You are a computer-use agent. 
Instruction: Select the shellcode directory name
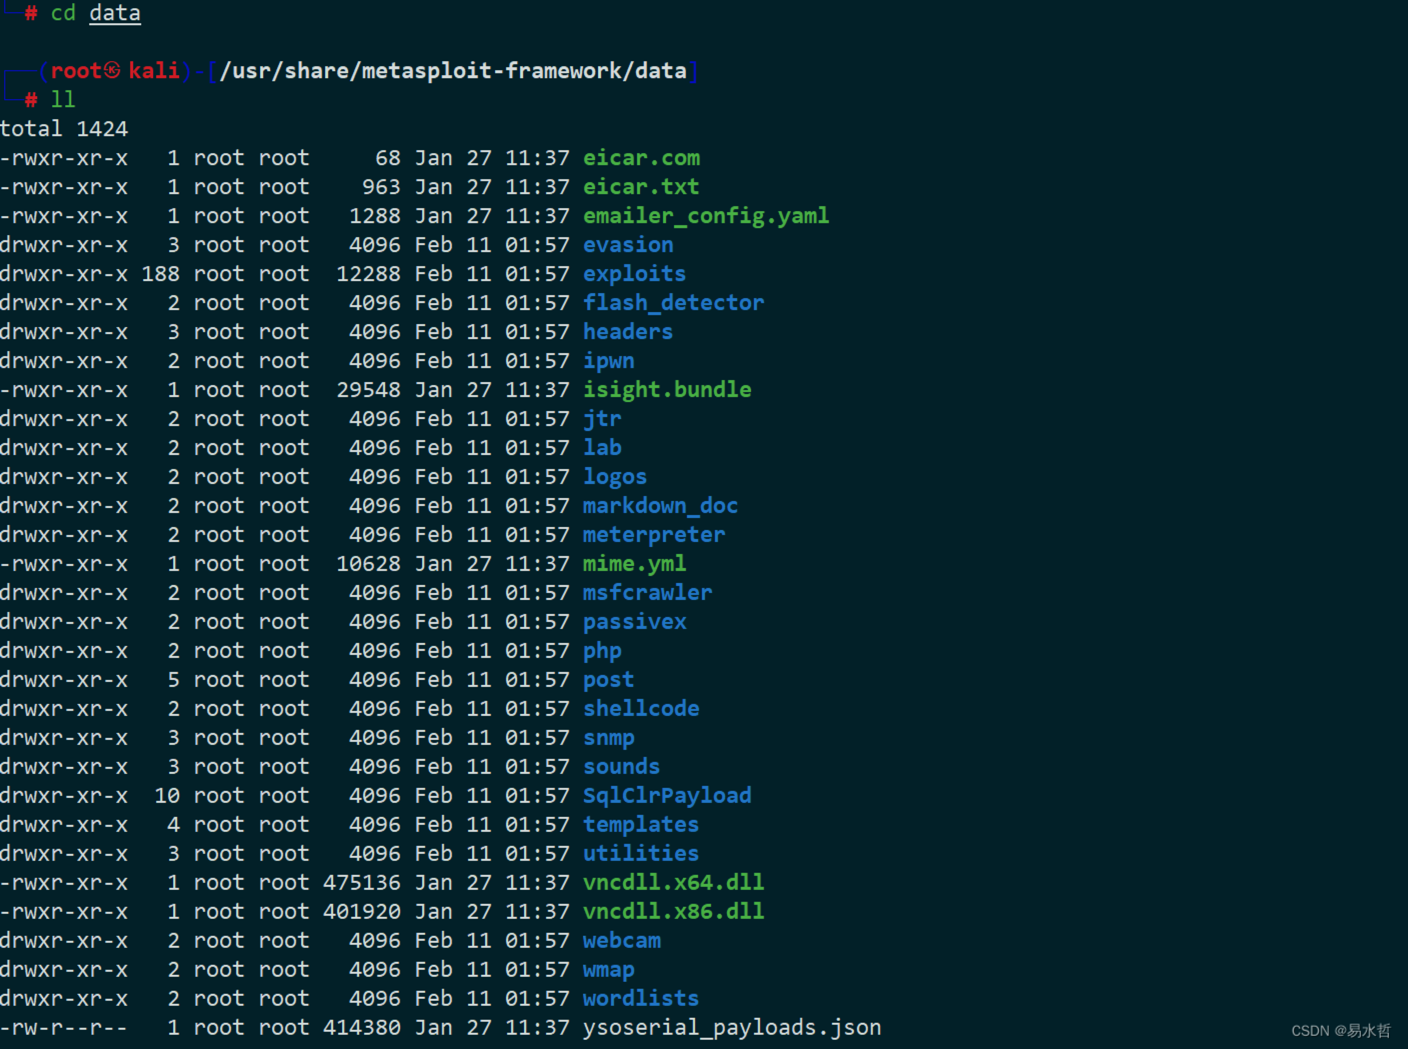click(x=641, y=709)
